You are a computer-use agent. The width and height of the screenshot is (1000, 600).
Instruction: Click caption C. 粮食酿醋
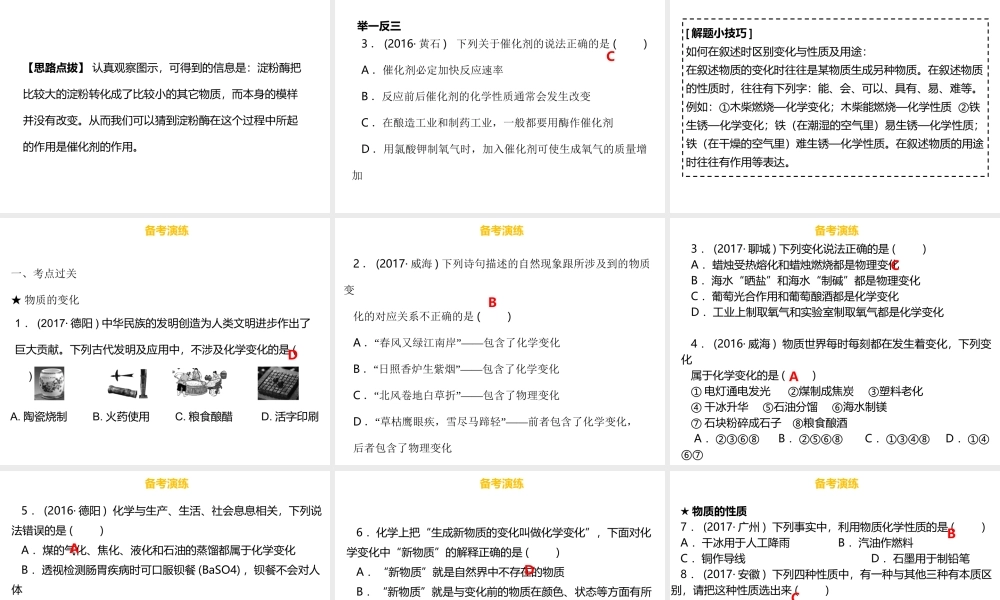204,416
